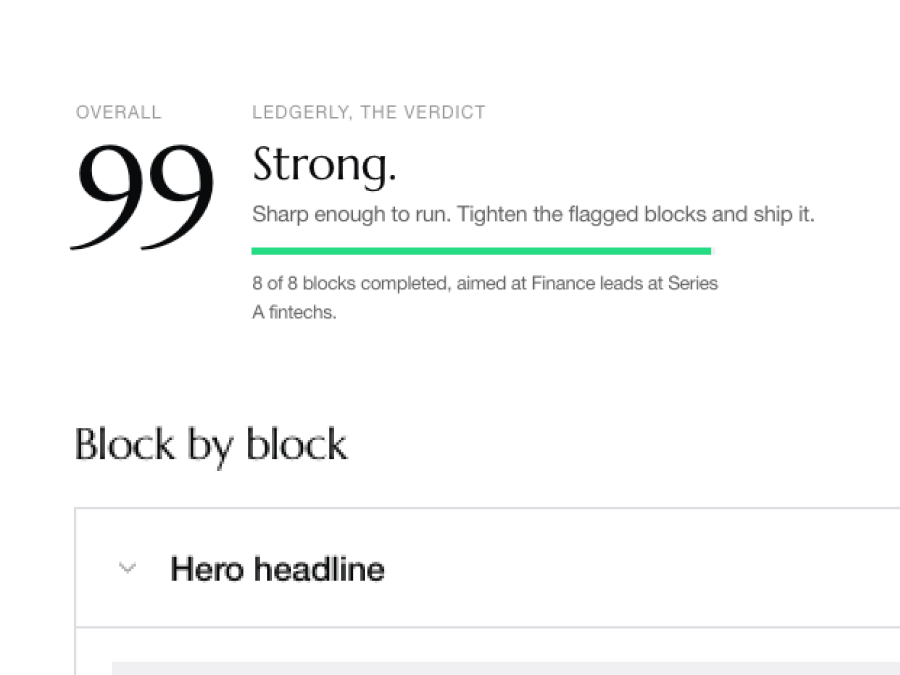The image size is (900, 675).
Task: Click the gray field below Hero headline
Action: (506, 668)
